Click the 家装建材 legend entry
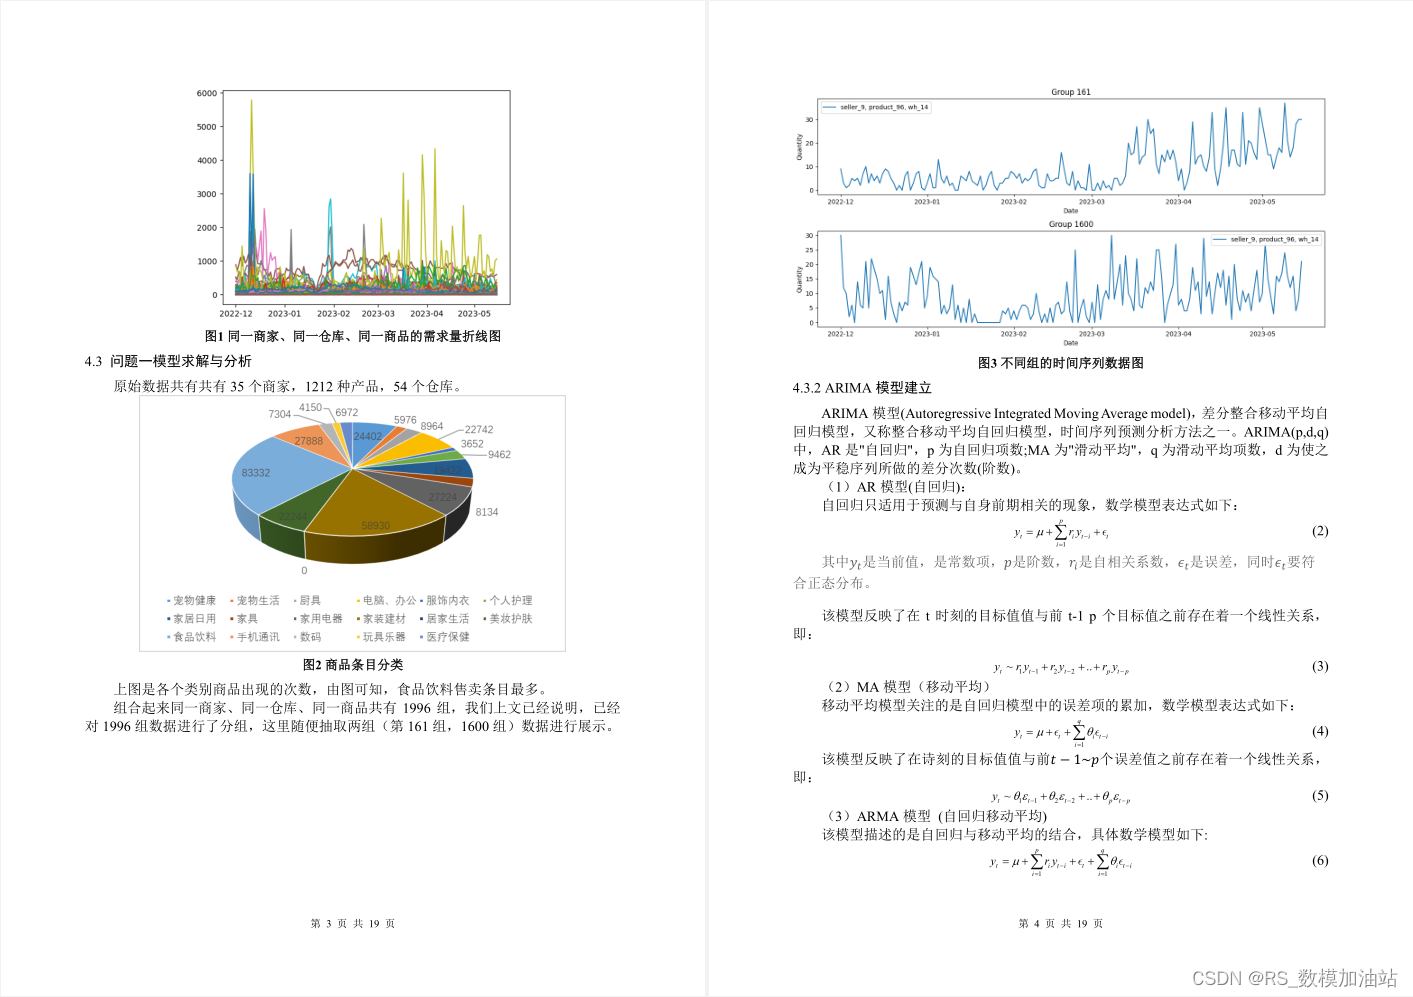1413x997 pixels. point(381,619)
